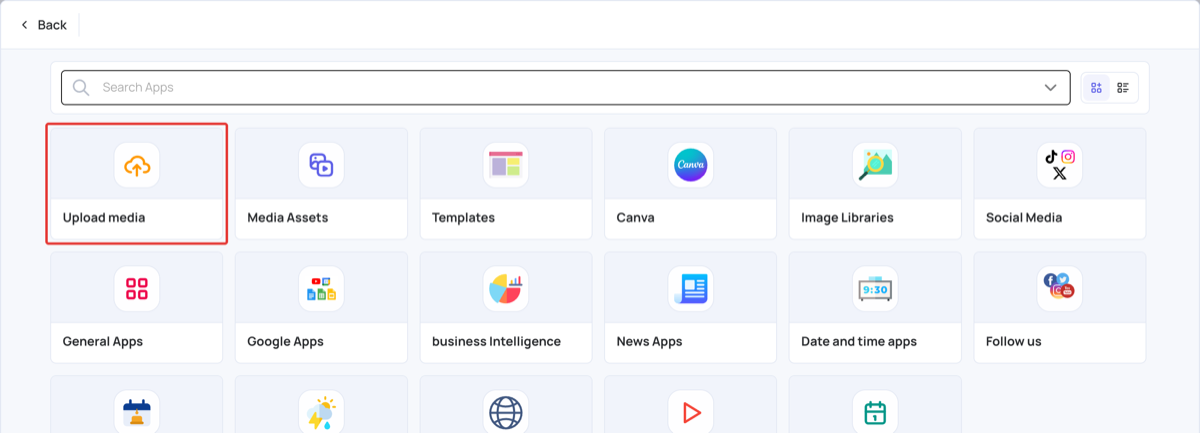Viewport: 1200px width, 433px height.
Task: Click the Canva label
Action: click(636, 217)
